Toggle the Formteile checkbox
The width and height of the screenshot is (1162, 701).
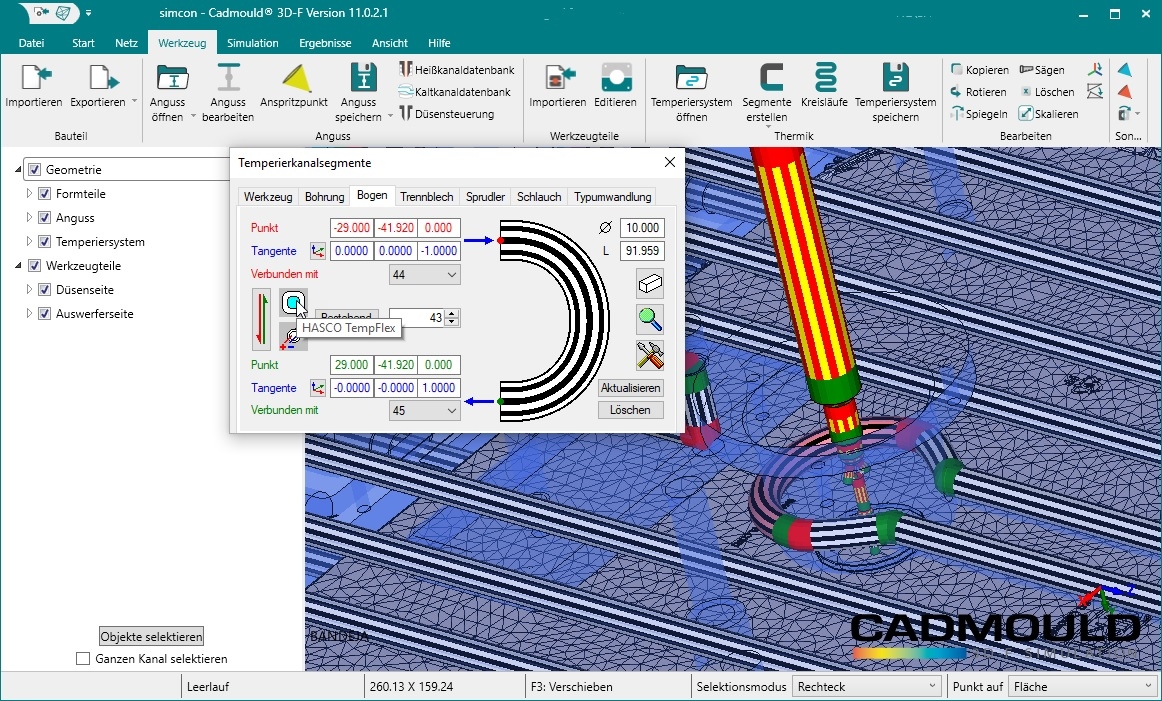(44, 194)
